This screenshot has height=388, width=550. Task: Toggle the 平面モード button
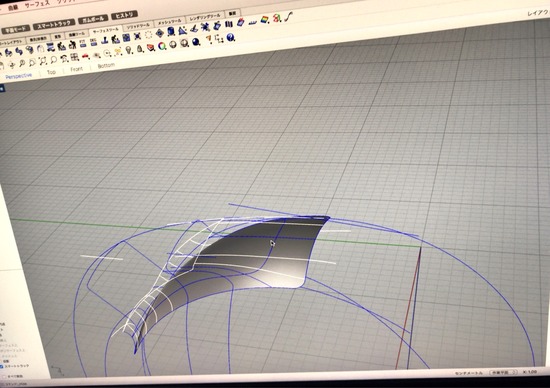tap(15, 30)
